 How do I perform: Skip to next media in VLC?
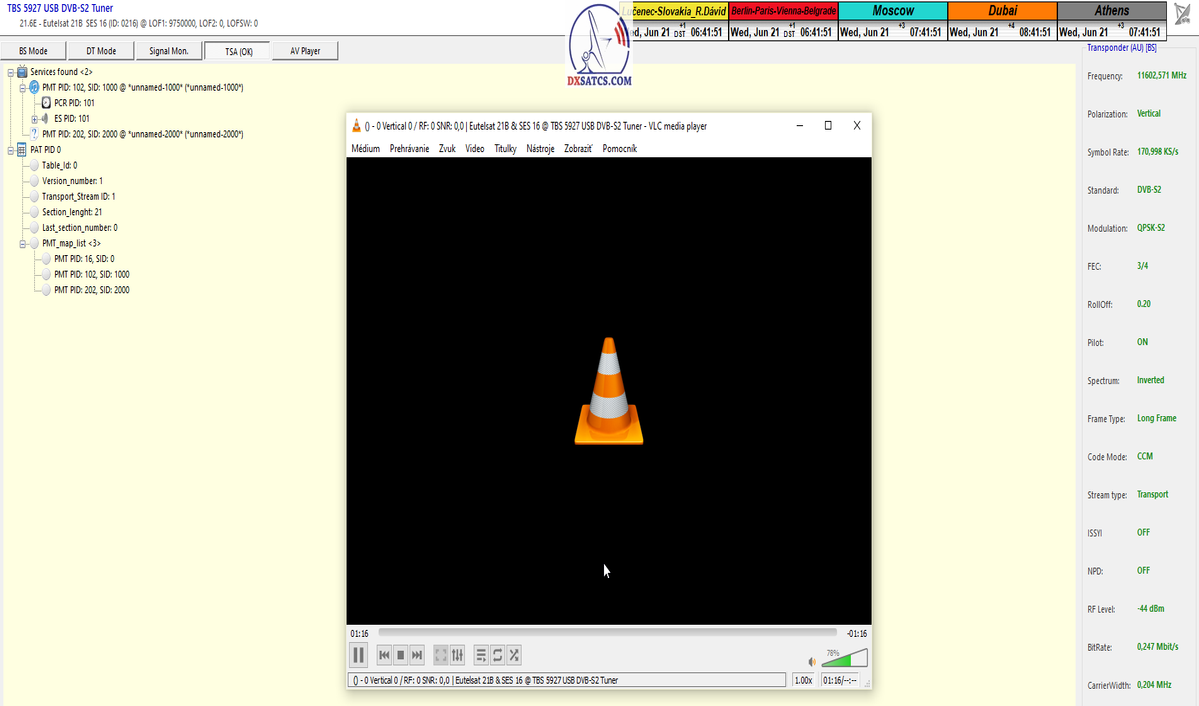pos(417,655)
